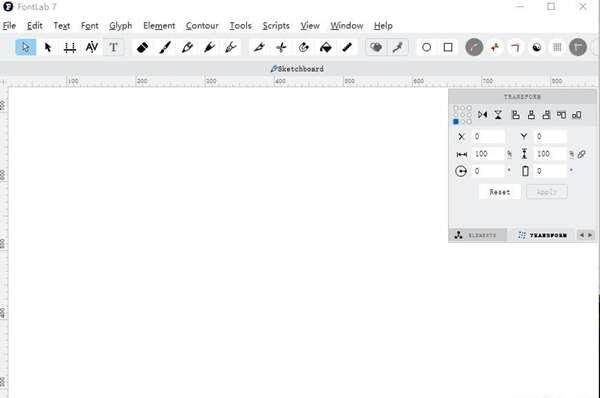Click the Reset button
This screenshot has width=600, height=398.
(500, 192)
